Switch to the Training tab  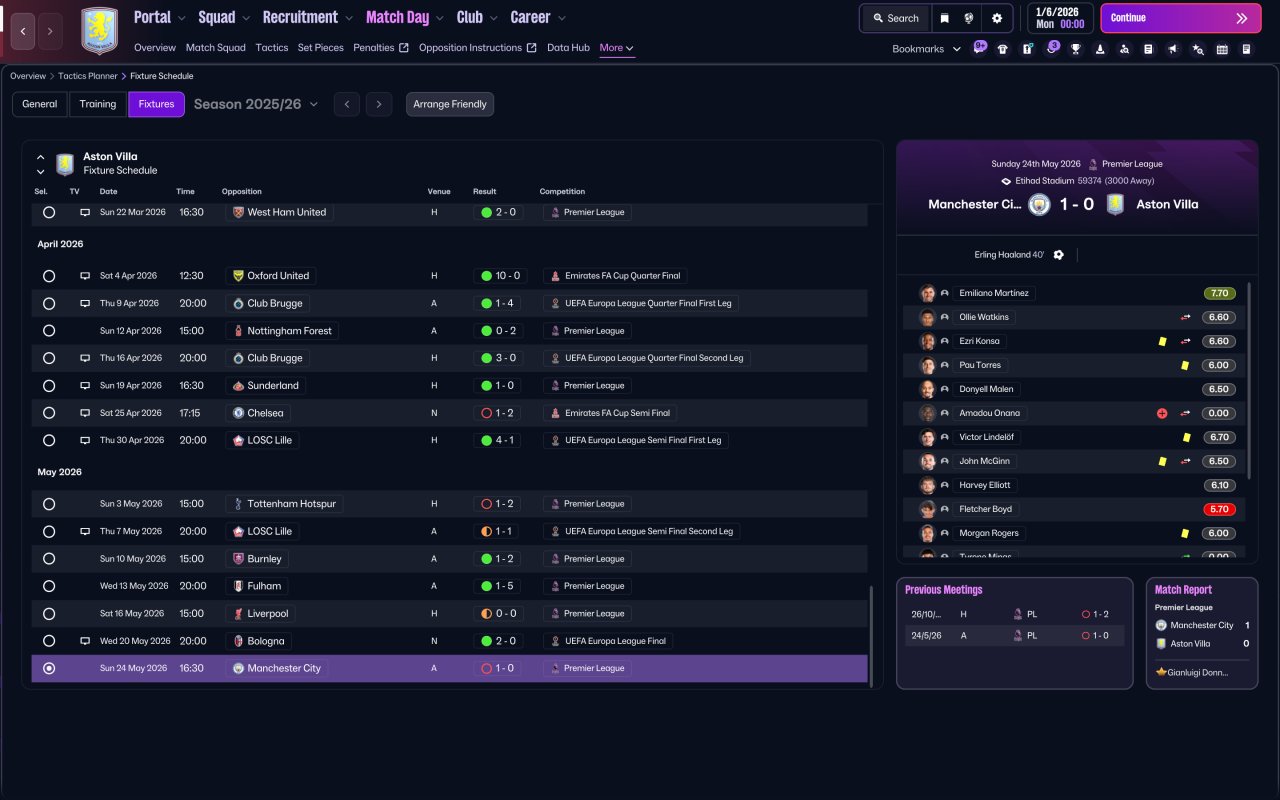tap(98, 104)
